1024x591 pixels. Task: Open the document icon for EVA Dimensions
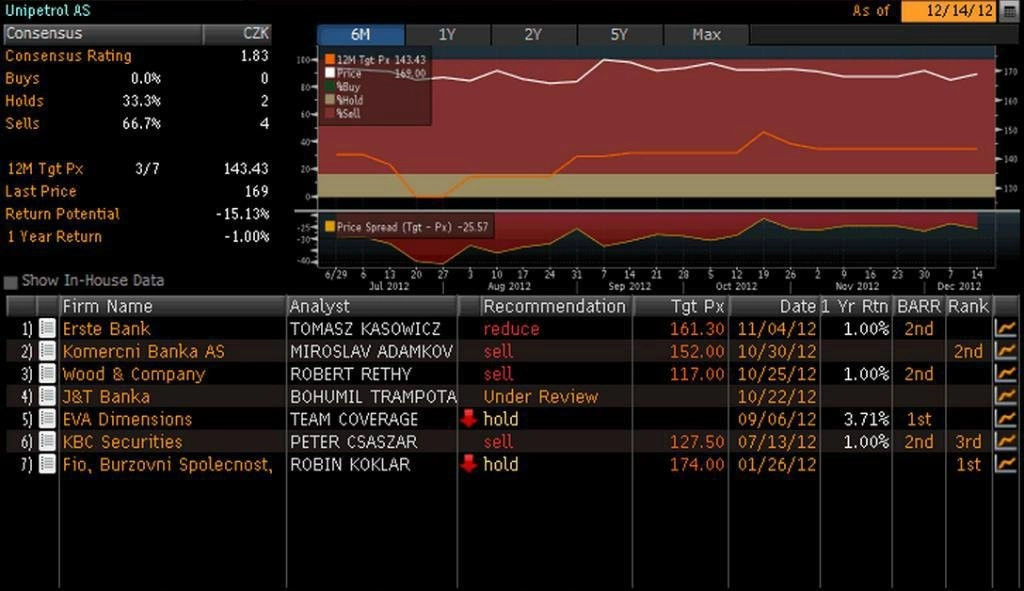point(47,419)
